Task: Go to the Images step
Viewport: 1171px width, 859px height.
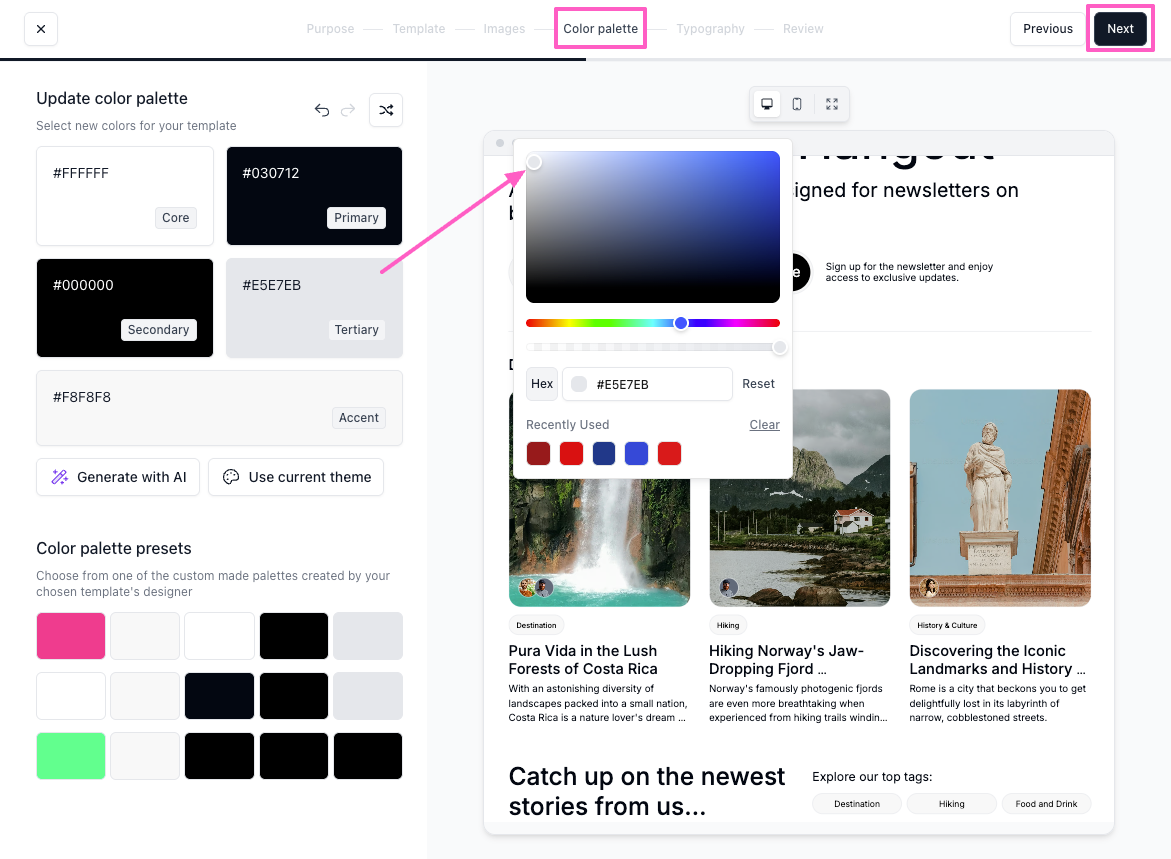Action: 504,29
